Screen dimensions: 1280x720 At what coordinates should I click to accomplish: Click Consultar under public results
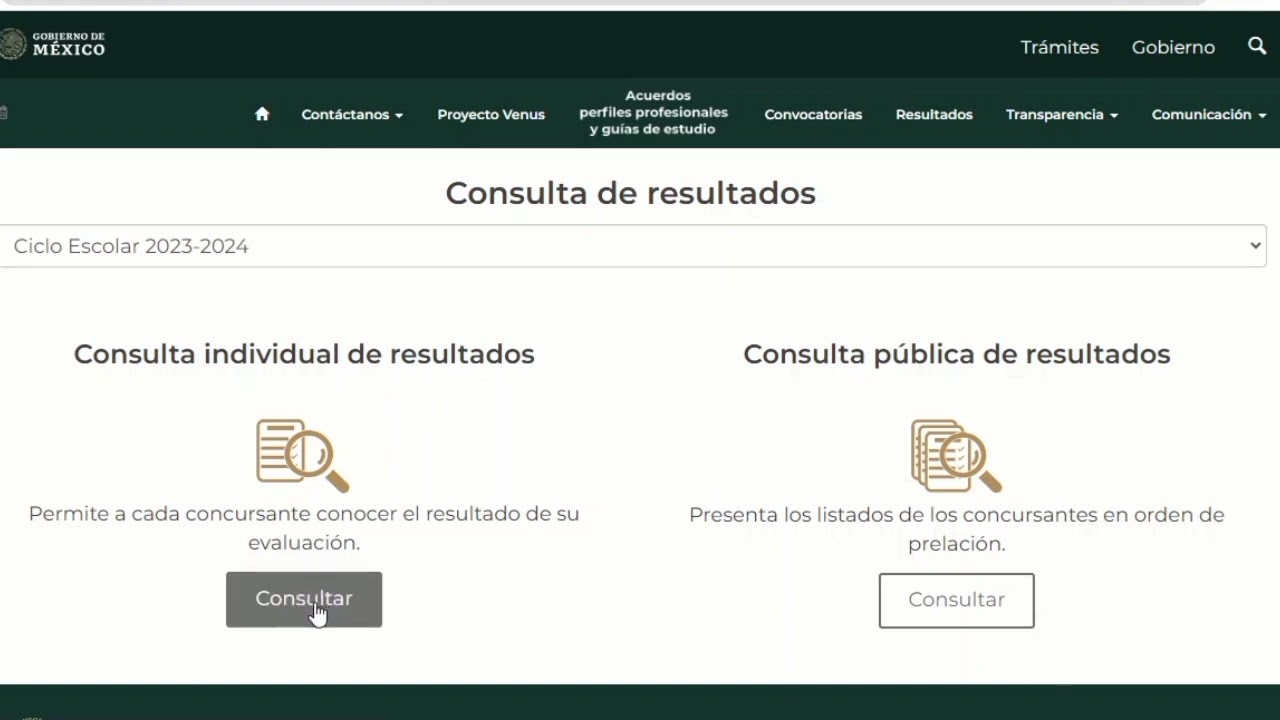pos(956,600)
